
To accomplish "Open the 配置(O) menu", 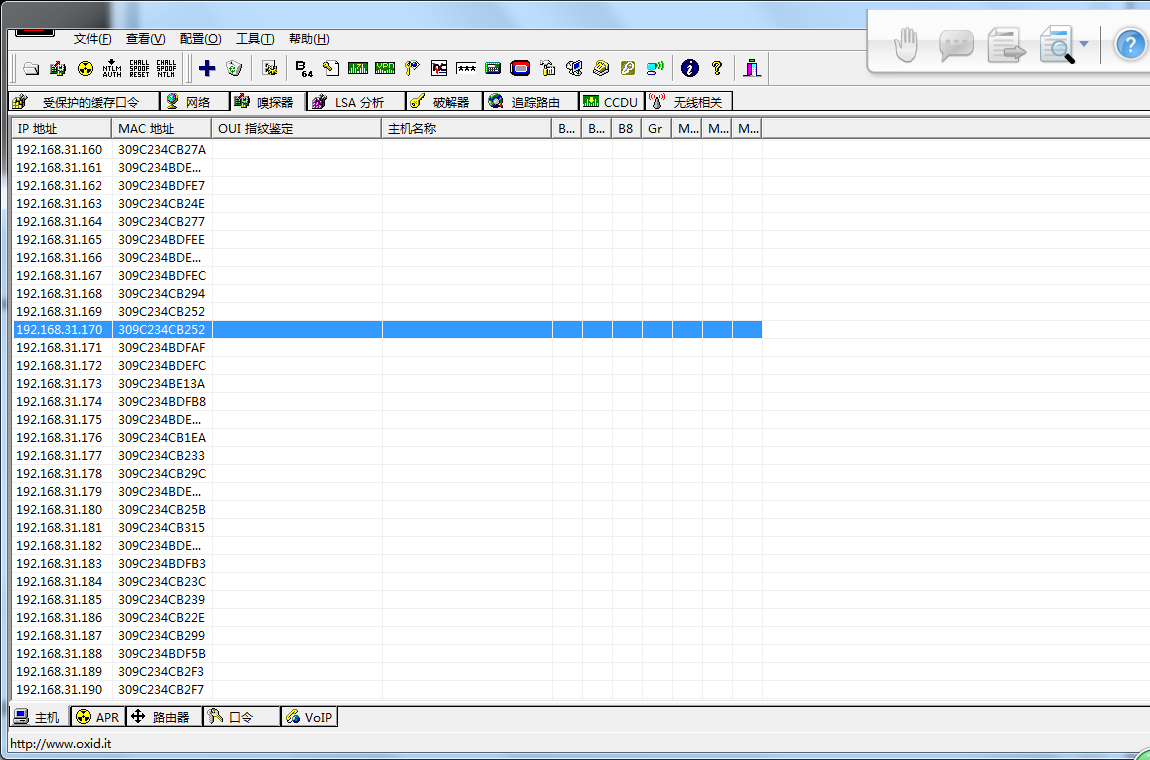I will [200, 39].
